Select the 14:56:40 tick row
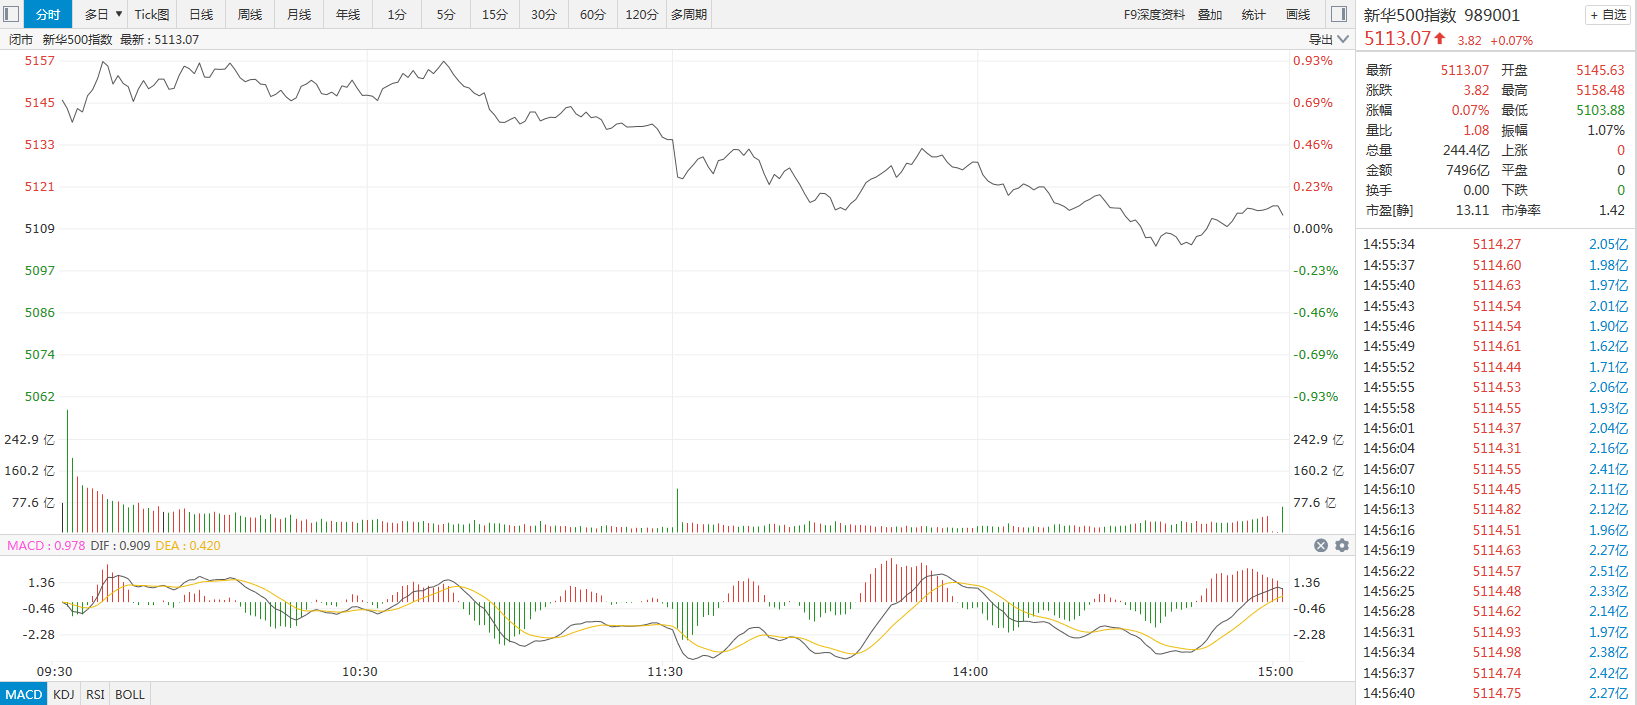This screenshot has width=1637, height=705. (x=1495, y=693)
